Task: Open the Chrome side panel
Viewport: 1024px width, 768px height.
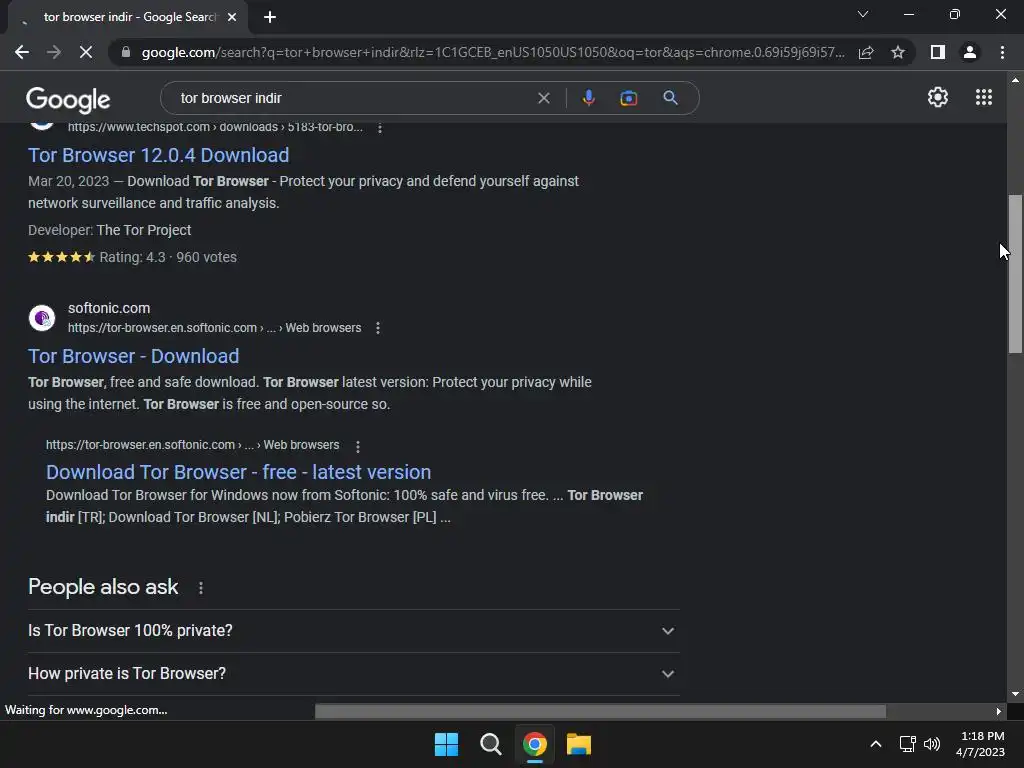Action: pos(938,52)
